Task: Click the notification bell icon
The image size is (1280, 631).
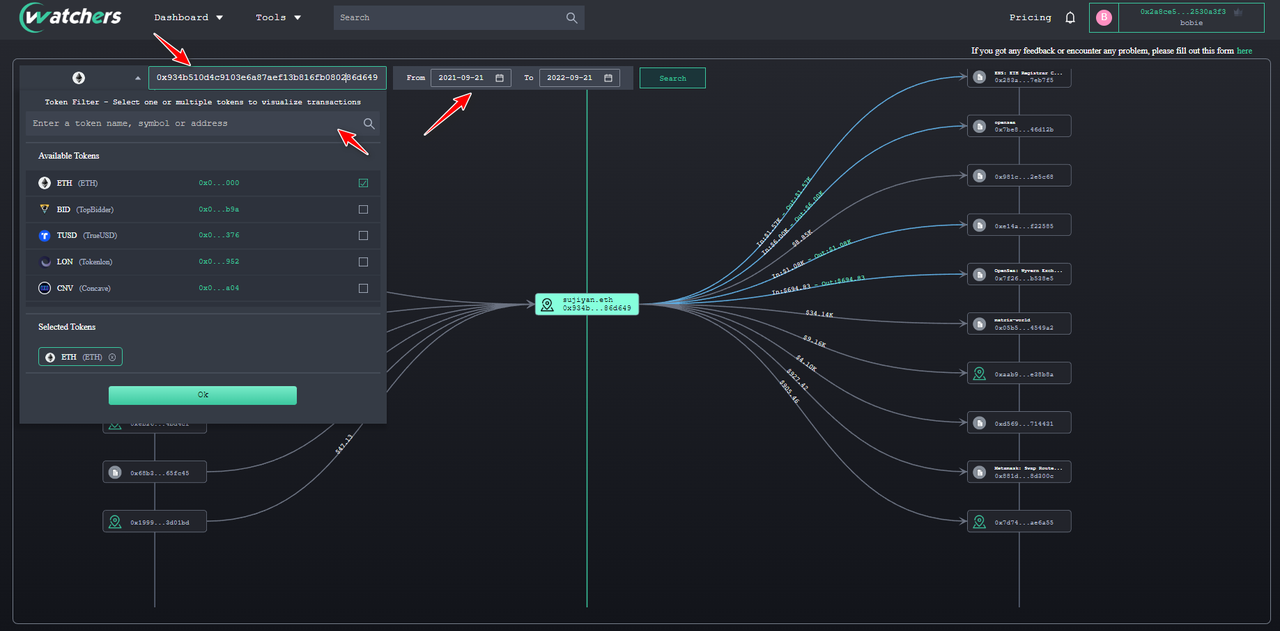Action: 1070,18
